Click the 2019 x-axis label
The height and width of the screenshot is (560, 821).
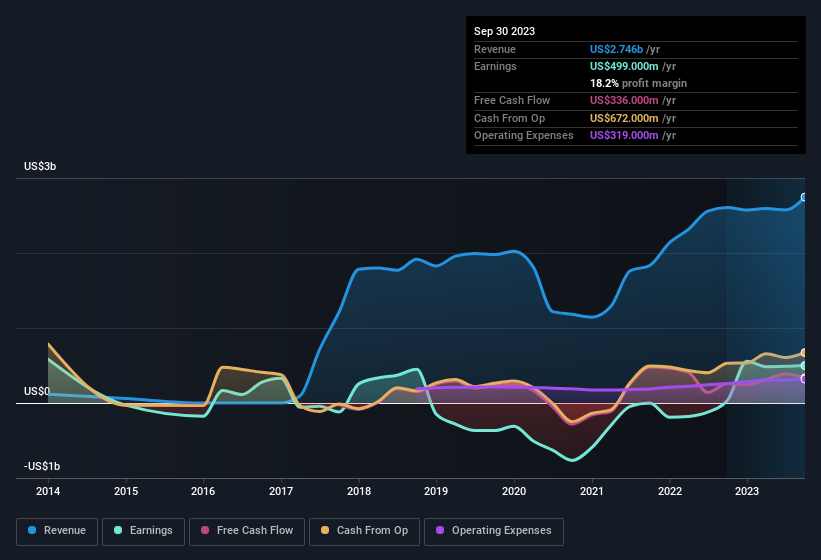[436, 491]
